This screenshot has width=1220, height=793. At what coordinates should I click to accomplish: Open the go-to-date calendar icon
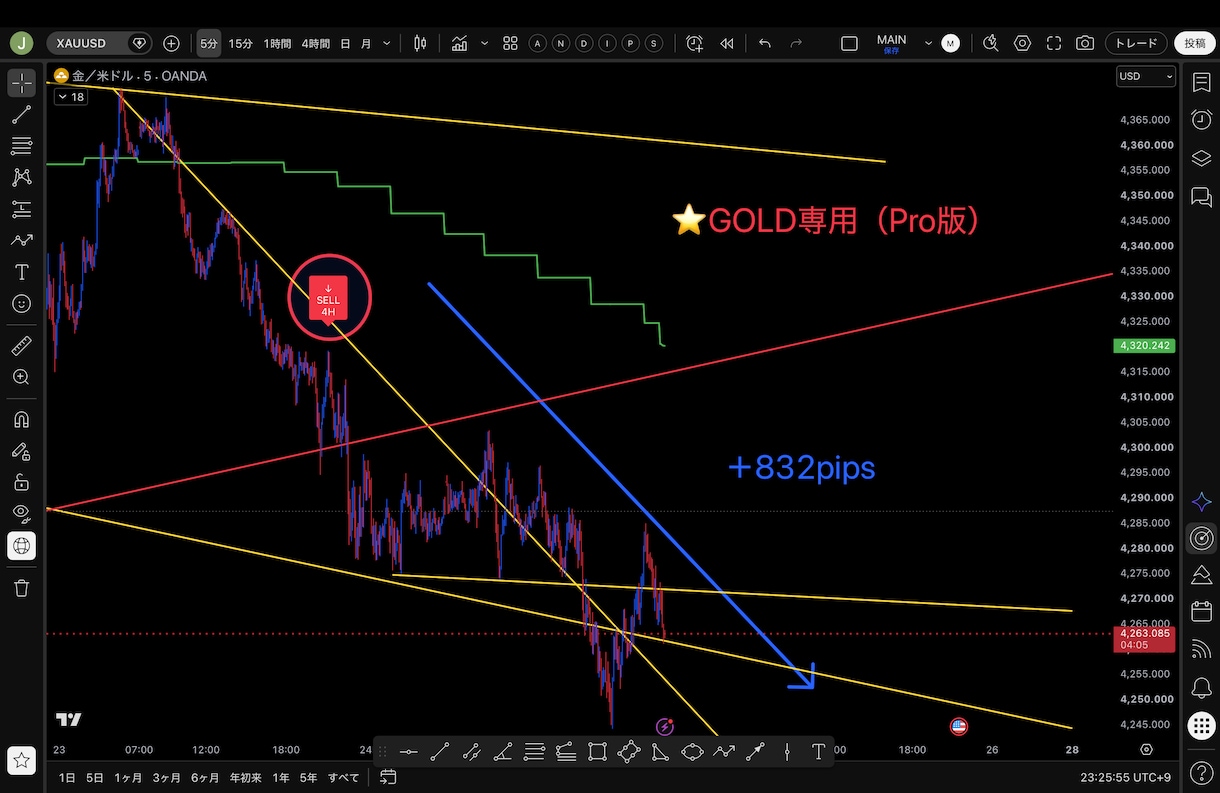(388, 777)
